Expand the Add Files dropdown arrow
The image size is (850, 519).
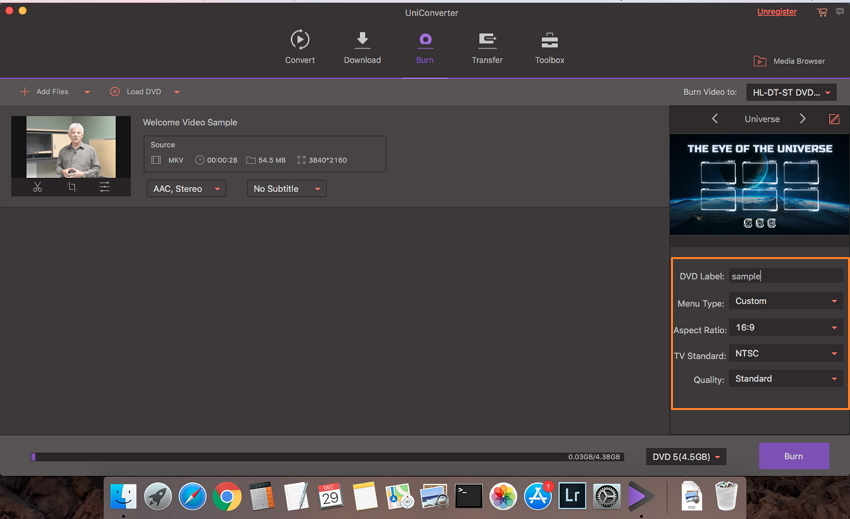[x=87, y=92]
